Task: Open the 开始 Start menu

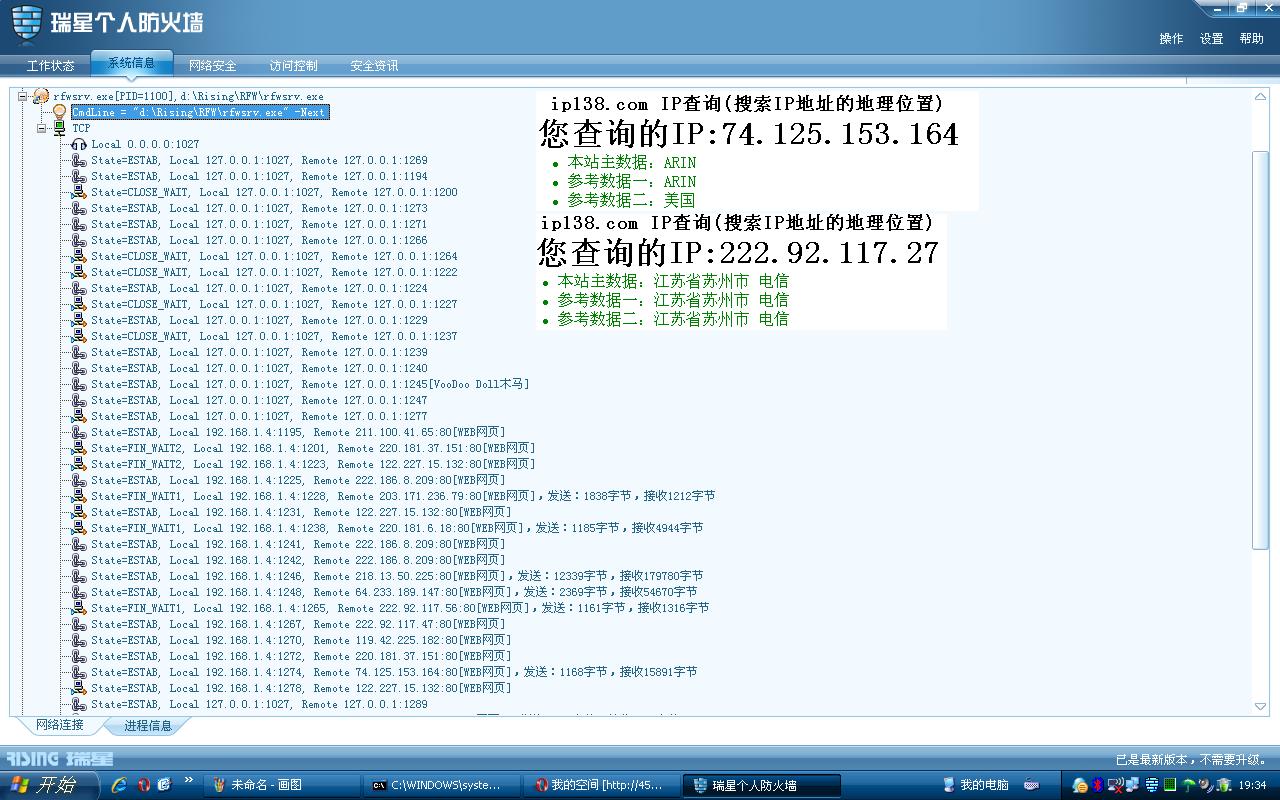Action: coord(49,785)
